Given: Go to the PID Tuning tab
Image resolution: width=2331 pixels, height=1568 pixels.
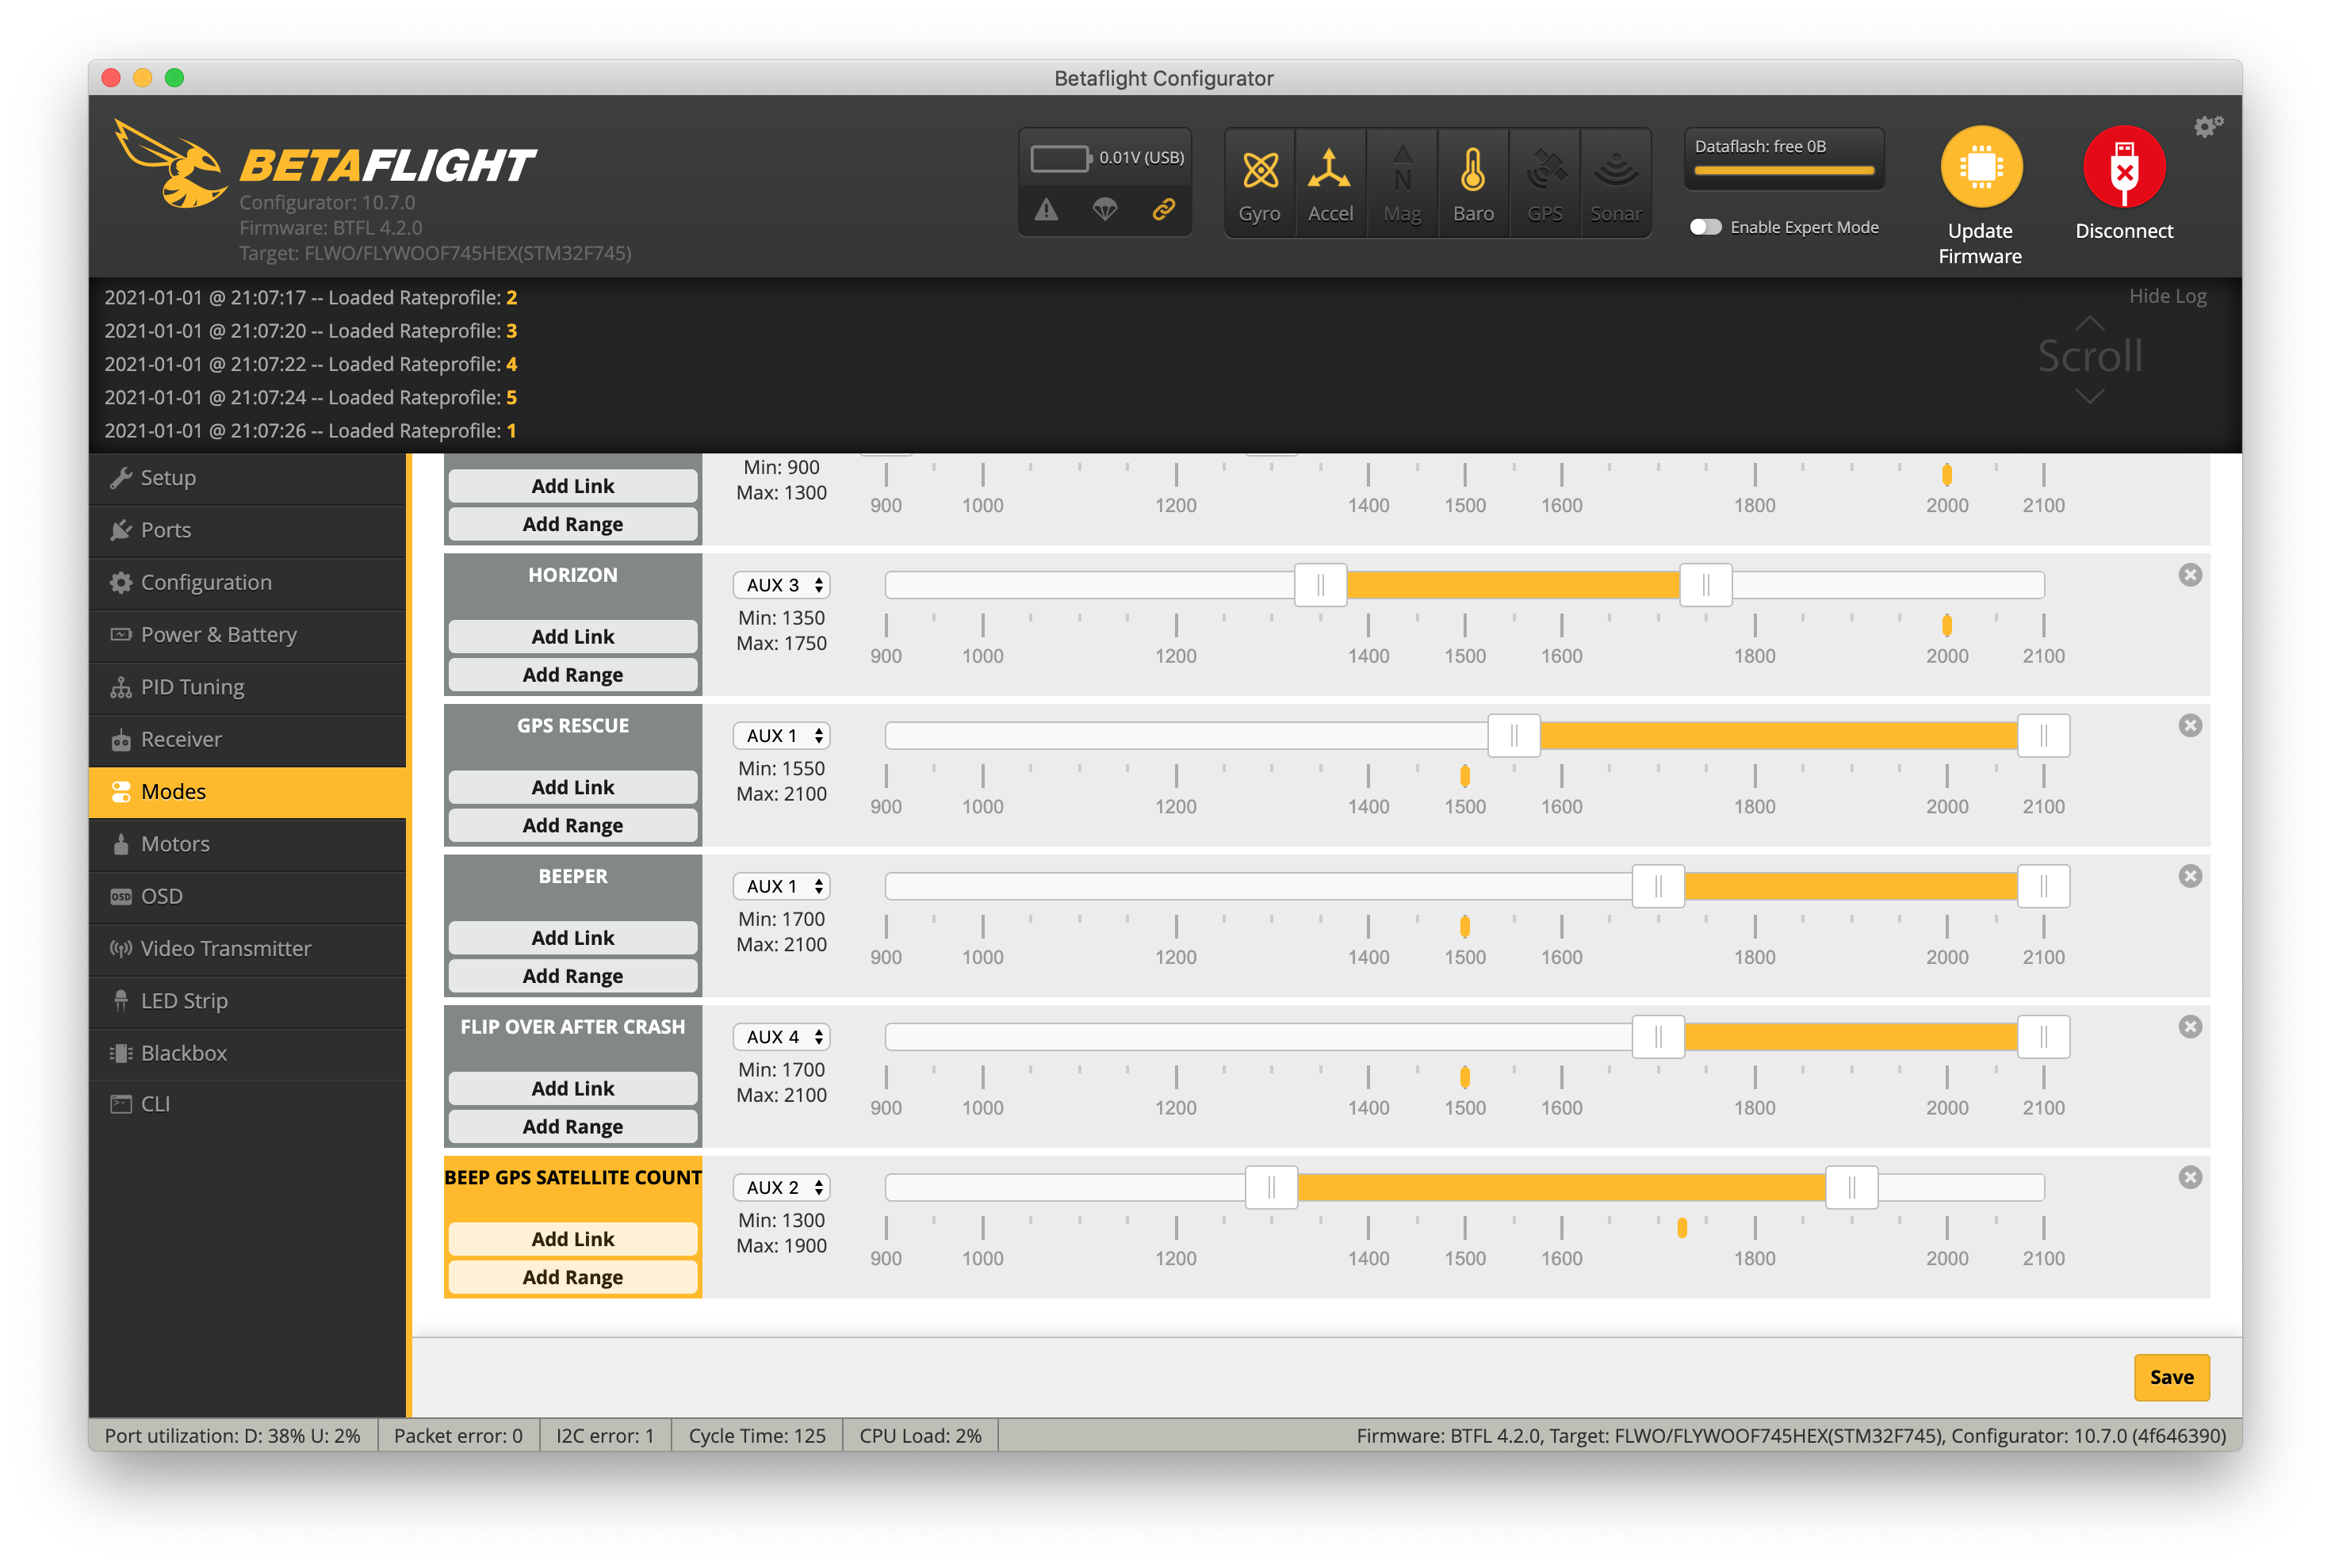Looking at the screenshot, I should tap(247, 687).
